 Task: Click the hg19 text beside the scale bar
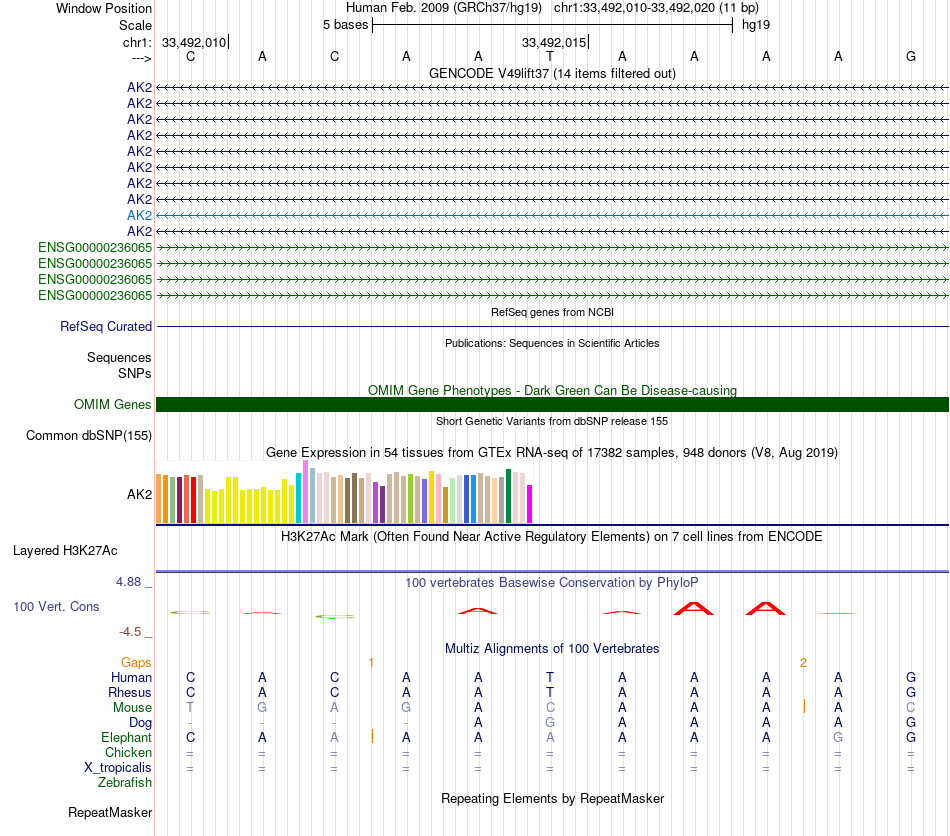coord(756,25)
